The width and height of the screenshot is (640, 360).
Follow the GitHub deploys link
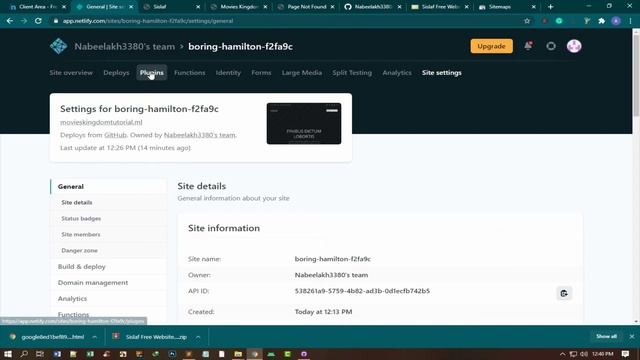point(115,135)
